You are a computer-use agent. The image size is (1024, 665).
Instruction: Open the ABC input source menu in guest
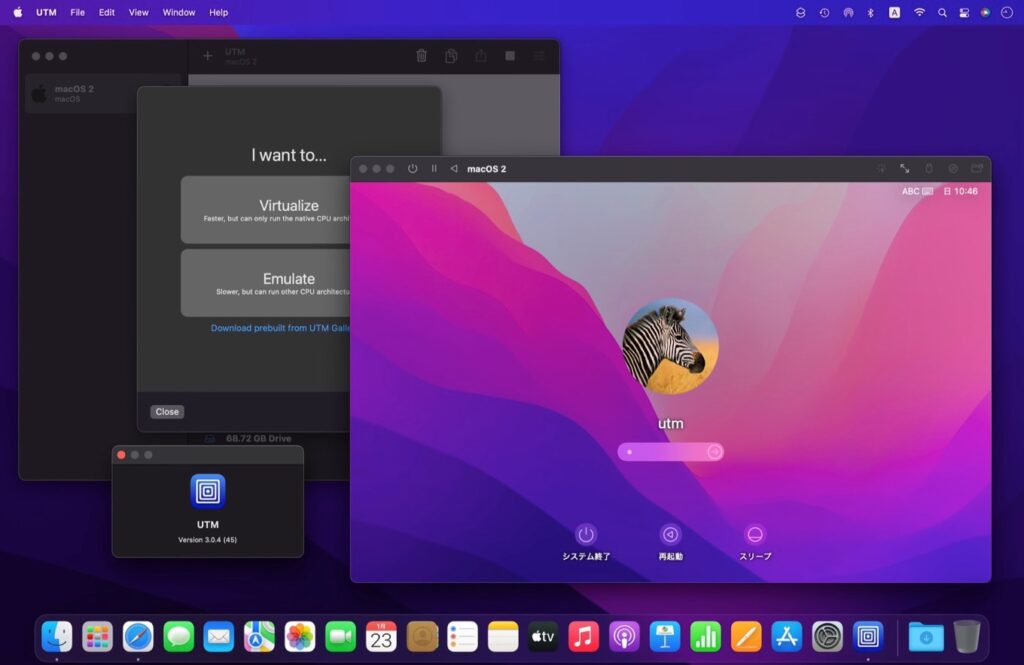[x=909, y=190]
